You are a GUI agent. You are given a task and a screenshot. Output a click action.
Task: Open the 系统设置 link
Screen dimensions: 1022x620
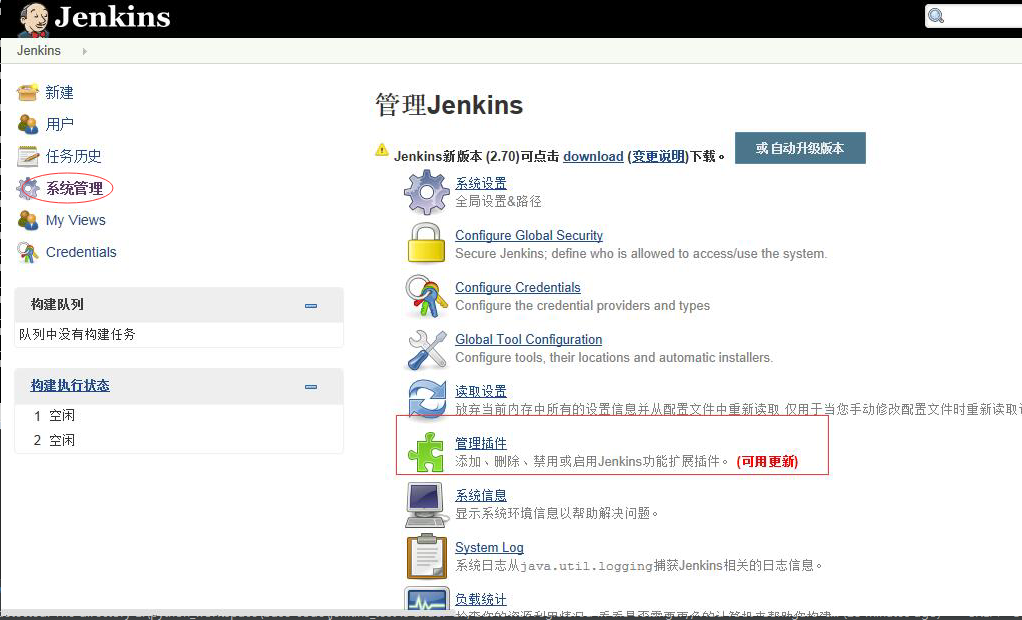tap(480, 183)
